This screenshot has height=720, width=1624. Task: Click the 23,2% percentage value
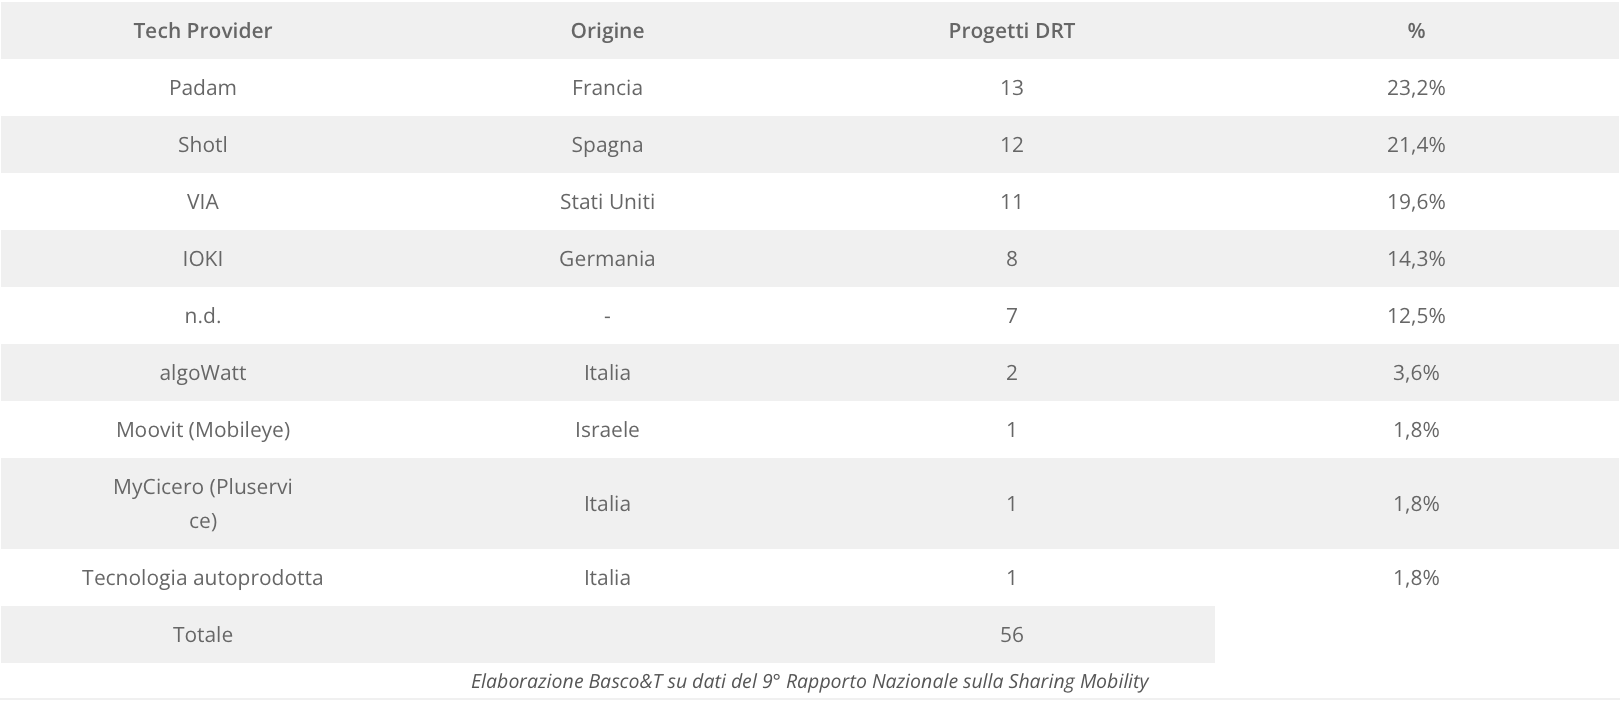[1415, 88]
